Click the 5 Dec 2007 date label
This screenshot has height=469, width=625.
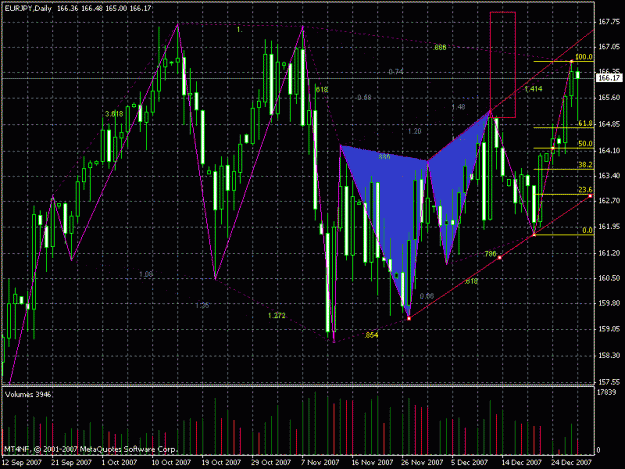click(470, 462)
